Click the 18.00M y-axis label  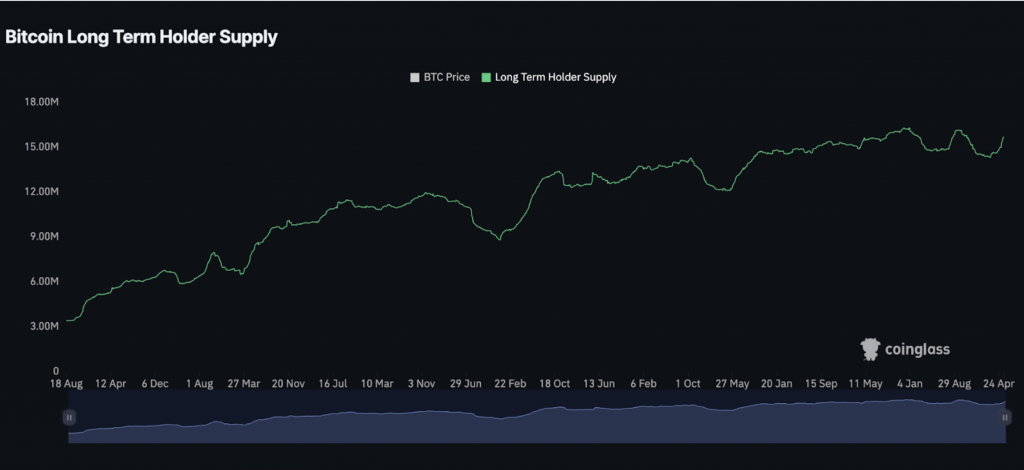(43, 102)
